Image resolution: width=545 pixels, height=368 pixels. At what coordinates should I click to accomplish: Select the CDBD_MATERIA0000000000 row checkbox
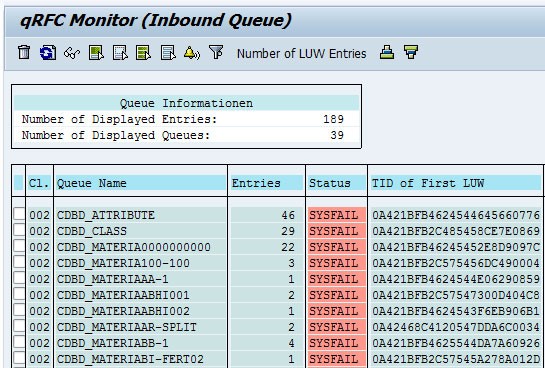pyautogui.click(x=19, y=246)
